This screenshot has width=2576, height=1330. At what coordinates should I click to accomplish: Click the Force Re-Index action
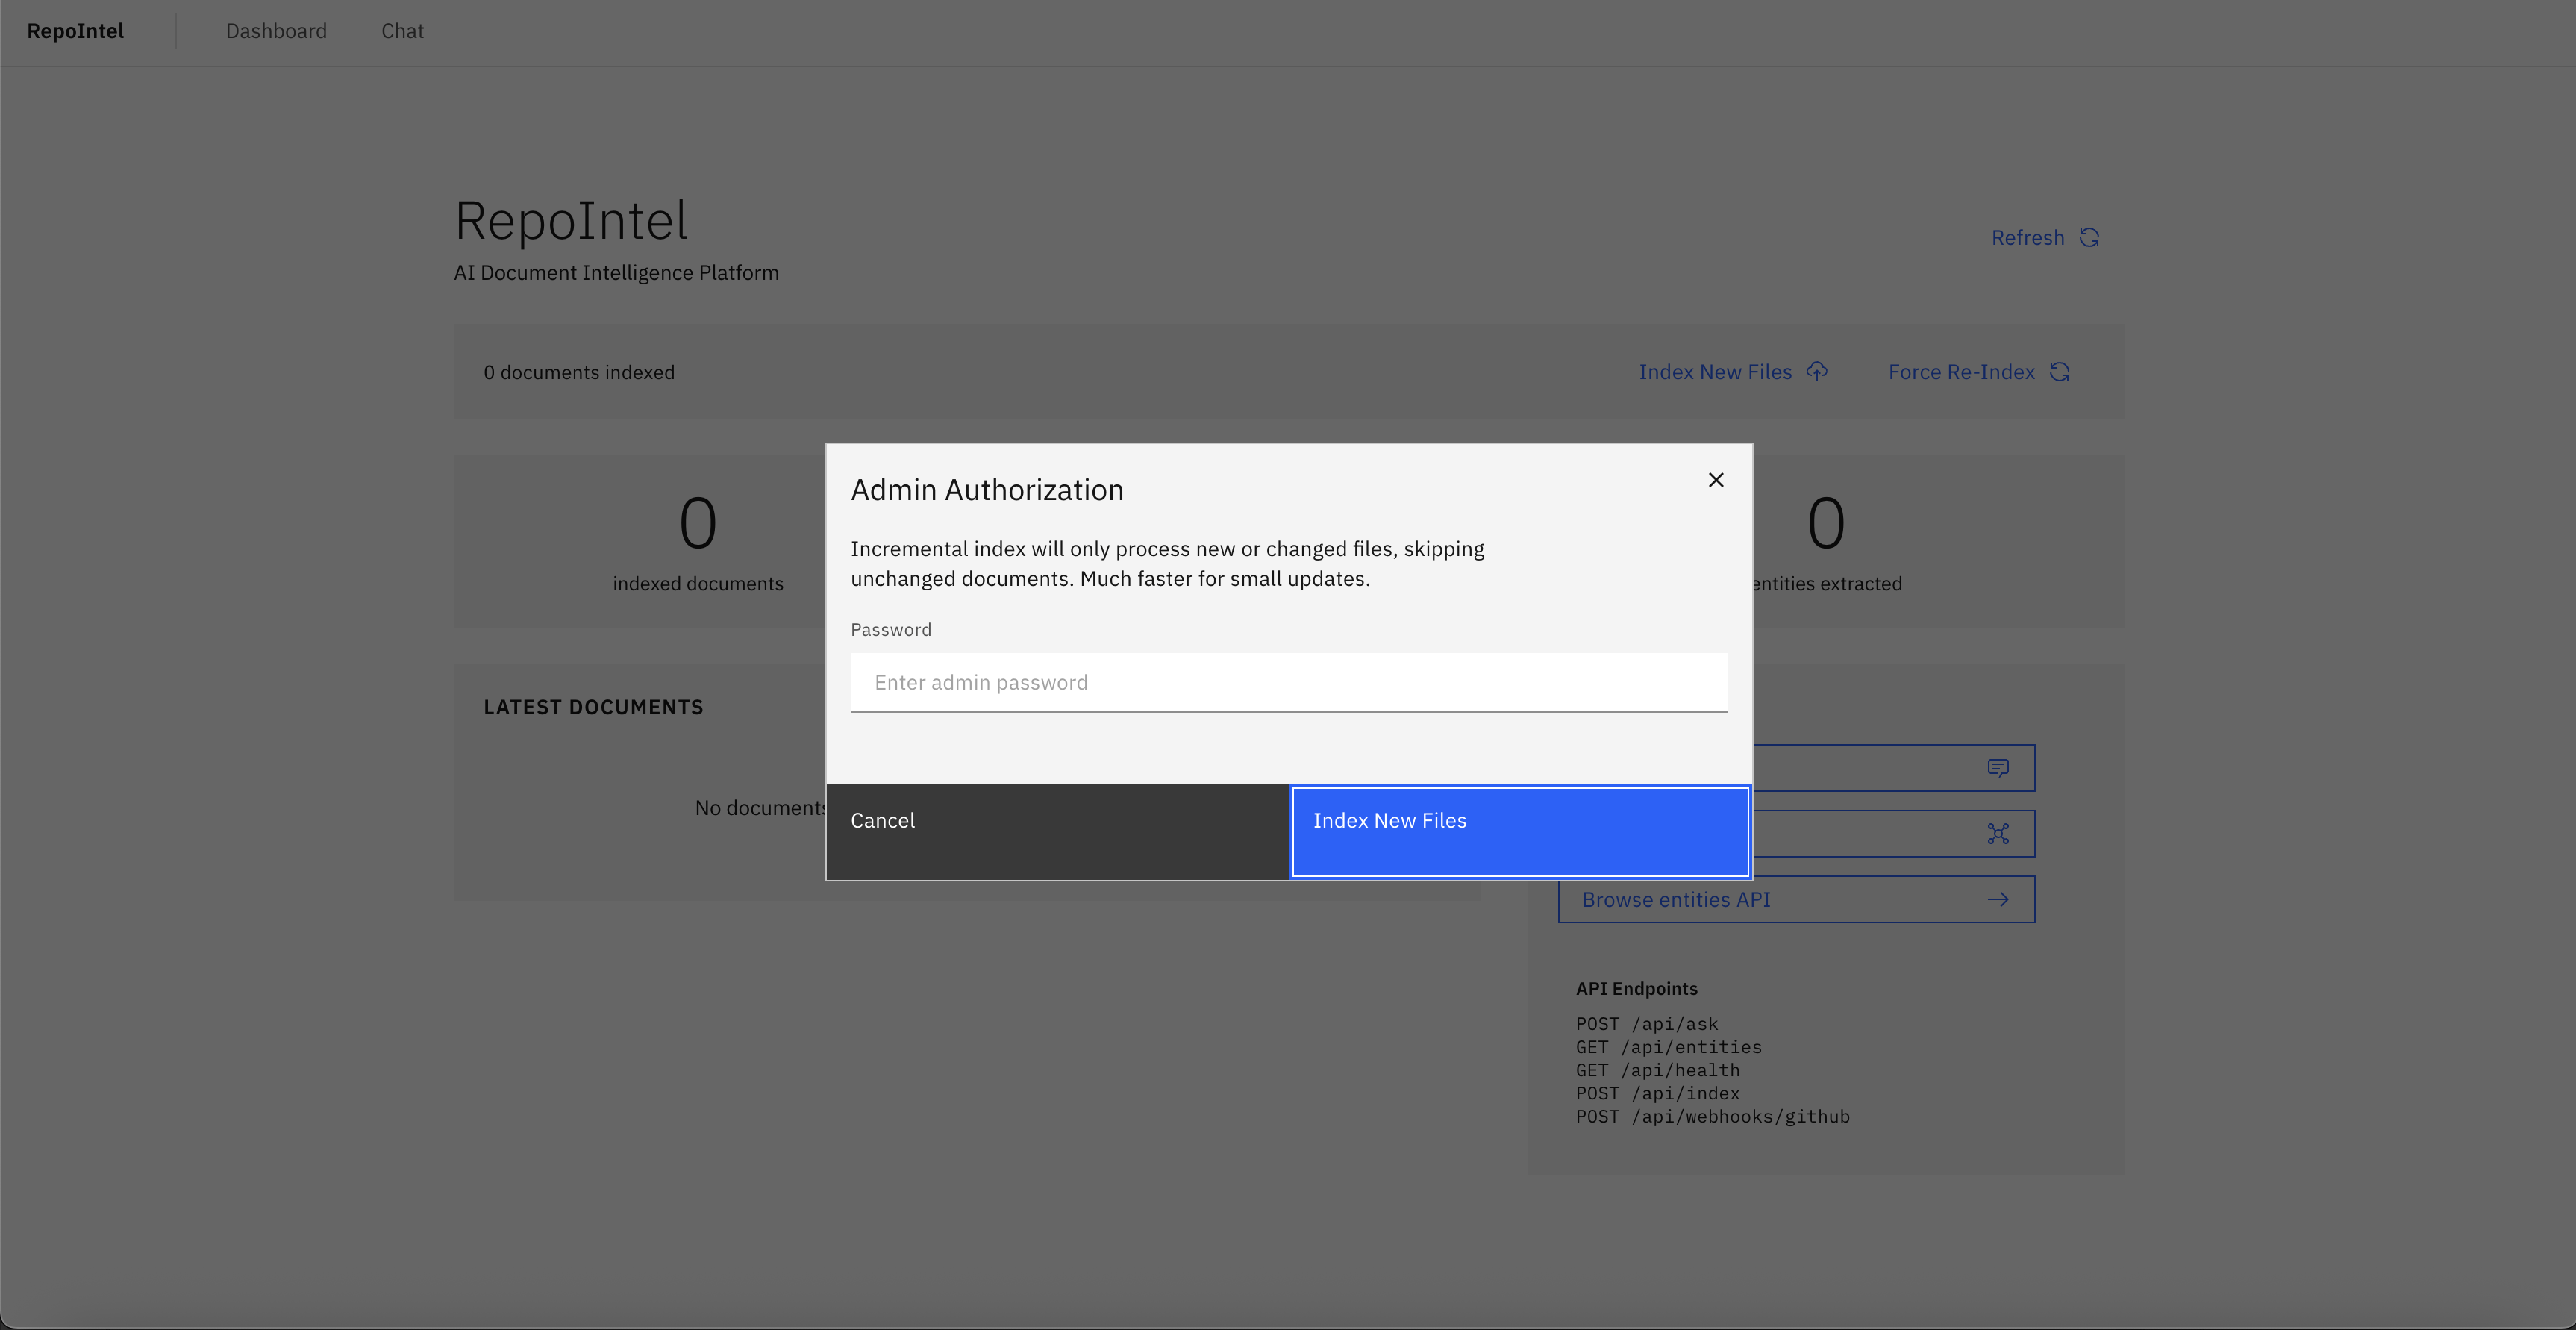(x=1961, y=371)
